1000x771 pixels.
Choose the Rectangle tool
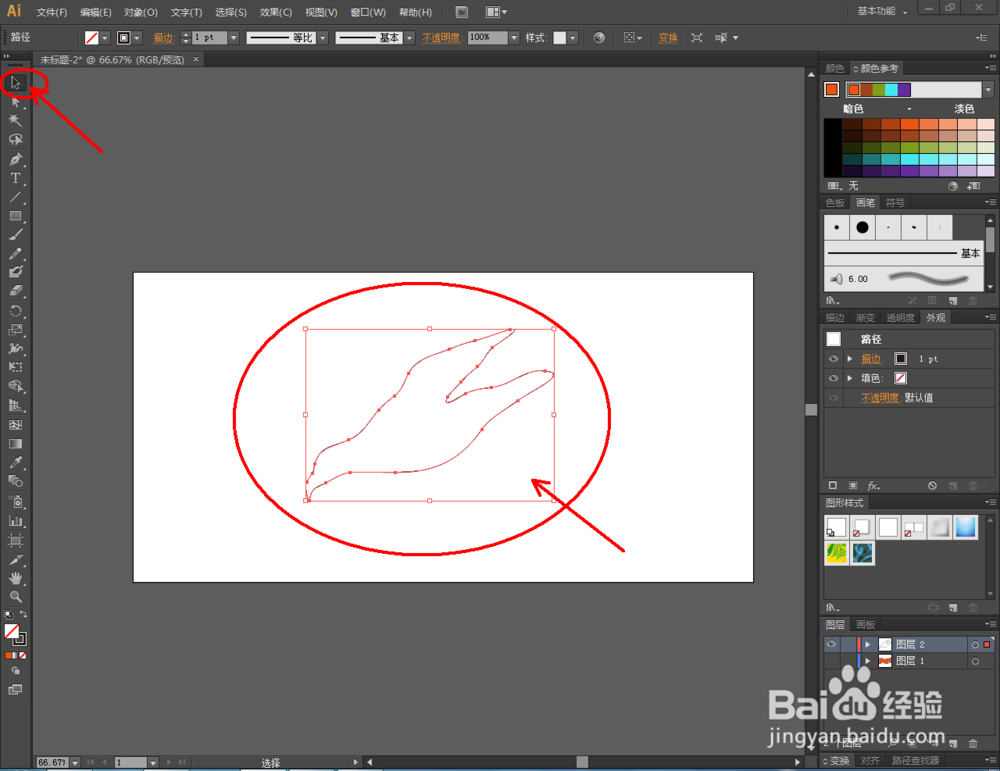tap(15, 216)
